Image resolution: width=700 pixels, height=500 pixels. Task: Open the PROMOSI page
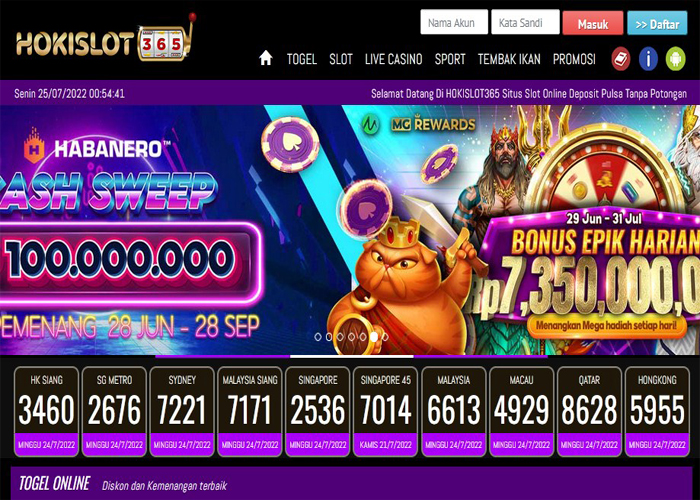tap(574, 59)
